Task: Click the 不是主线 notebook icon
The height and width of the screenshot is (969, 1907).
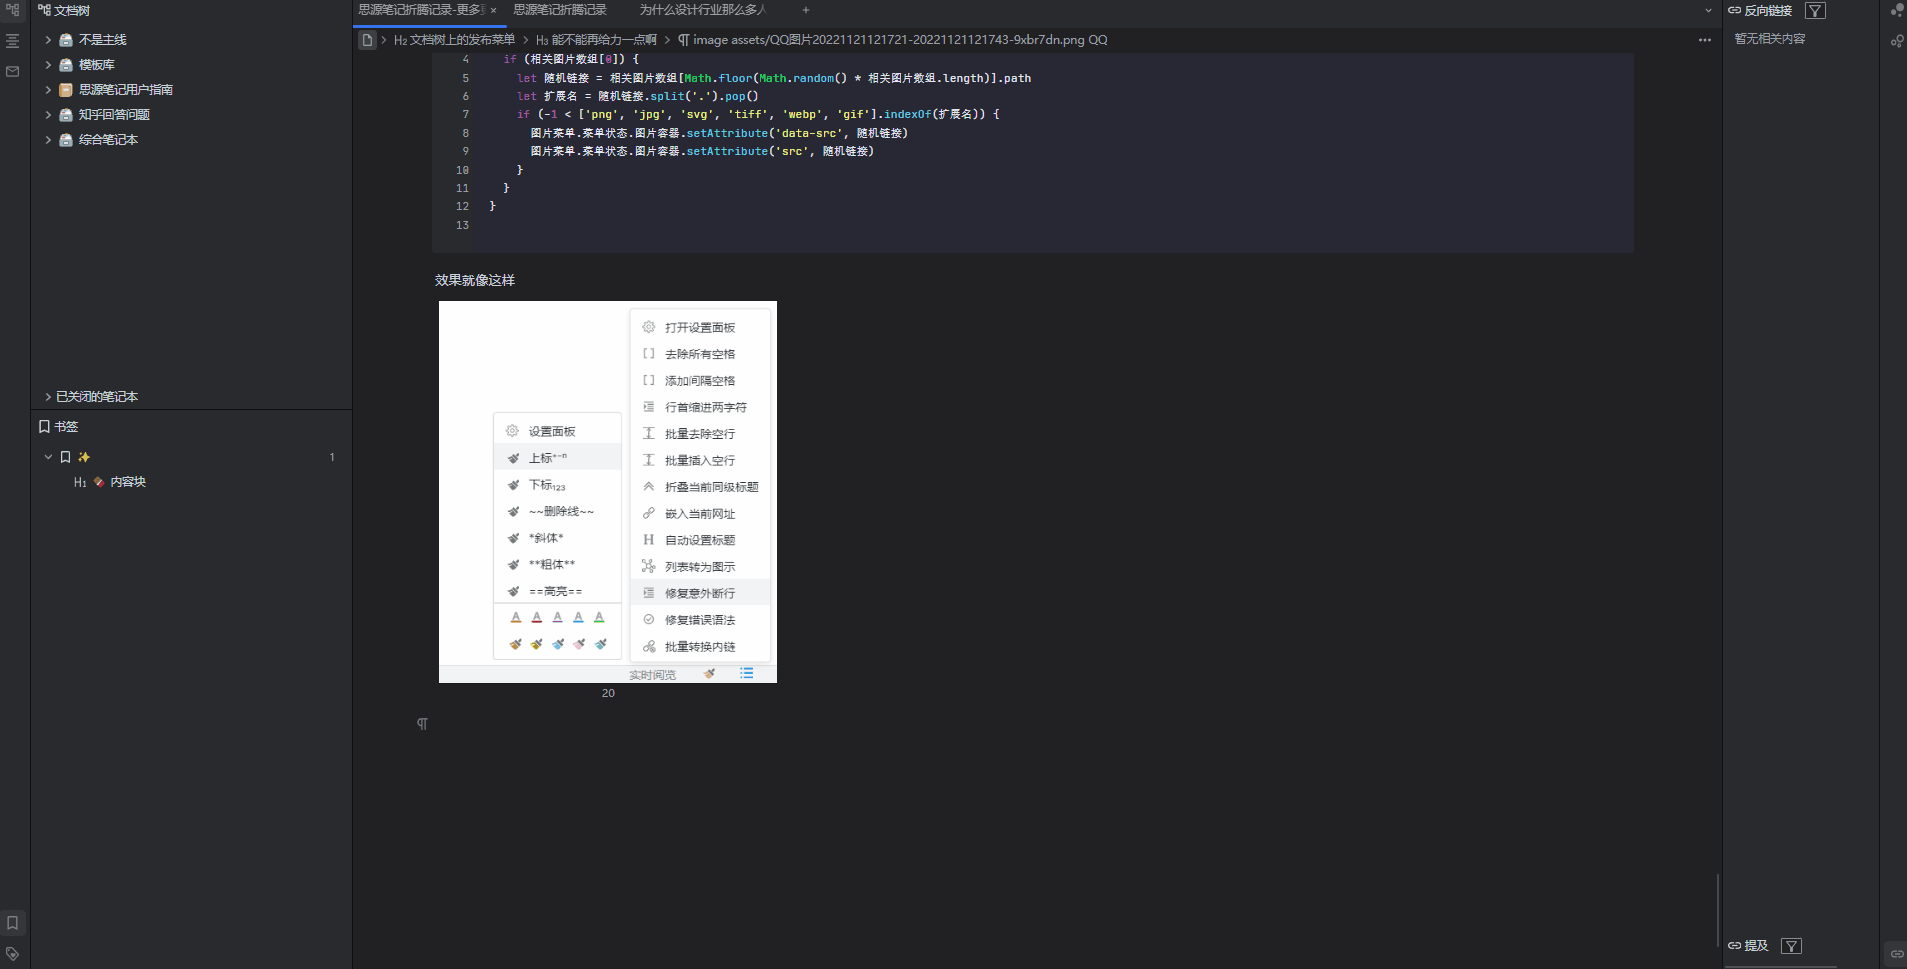Action: [66, 40]
